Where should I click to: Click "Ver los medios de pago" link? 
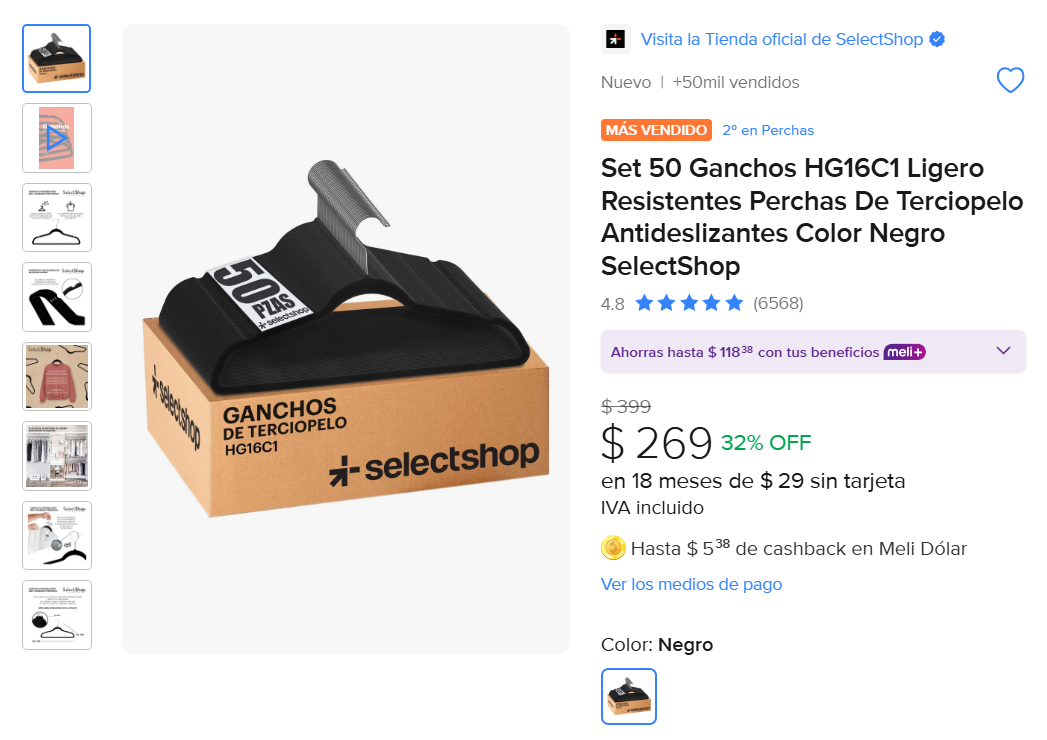[x=691, y=584]
